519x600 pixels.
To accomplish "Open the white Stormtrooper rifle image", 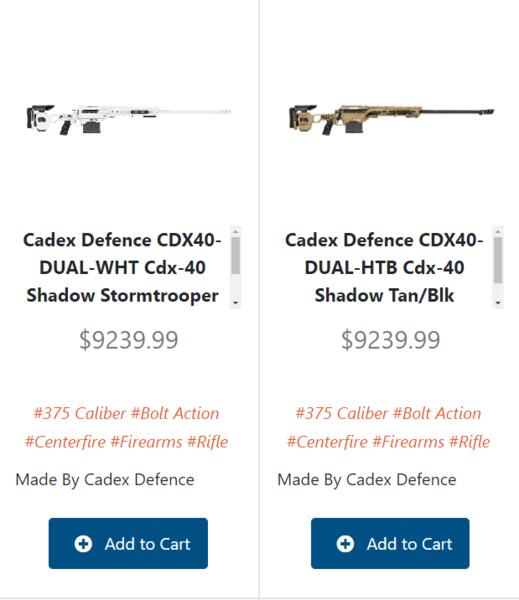I will coord(129,119).
